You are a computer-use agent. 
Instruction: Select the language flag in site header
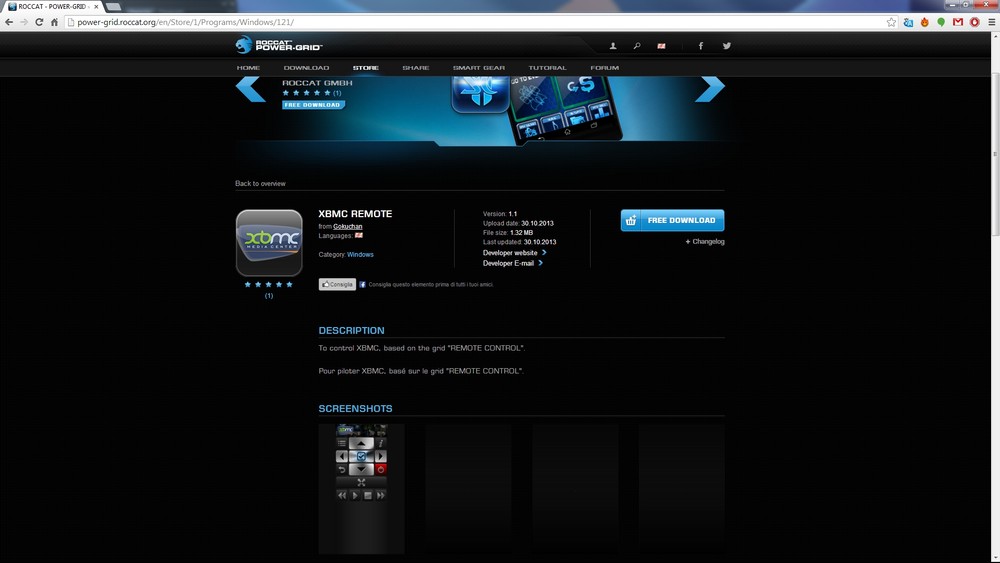point(661,46)
